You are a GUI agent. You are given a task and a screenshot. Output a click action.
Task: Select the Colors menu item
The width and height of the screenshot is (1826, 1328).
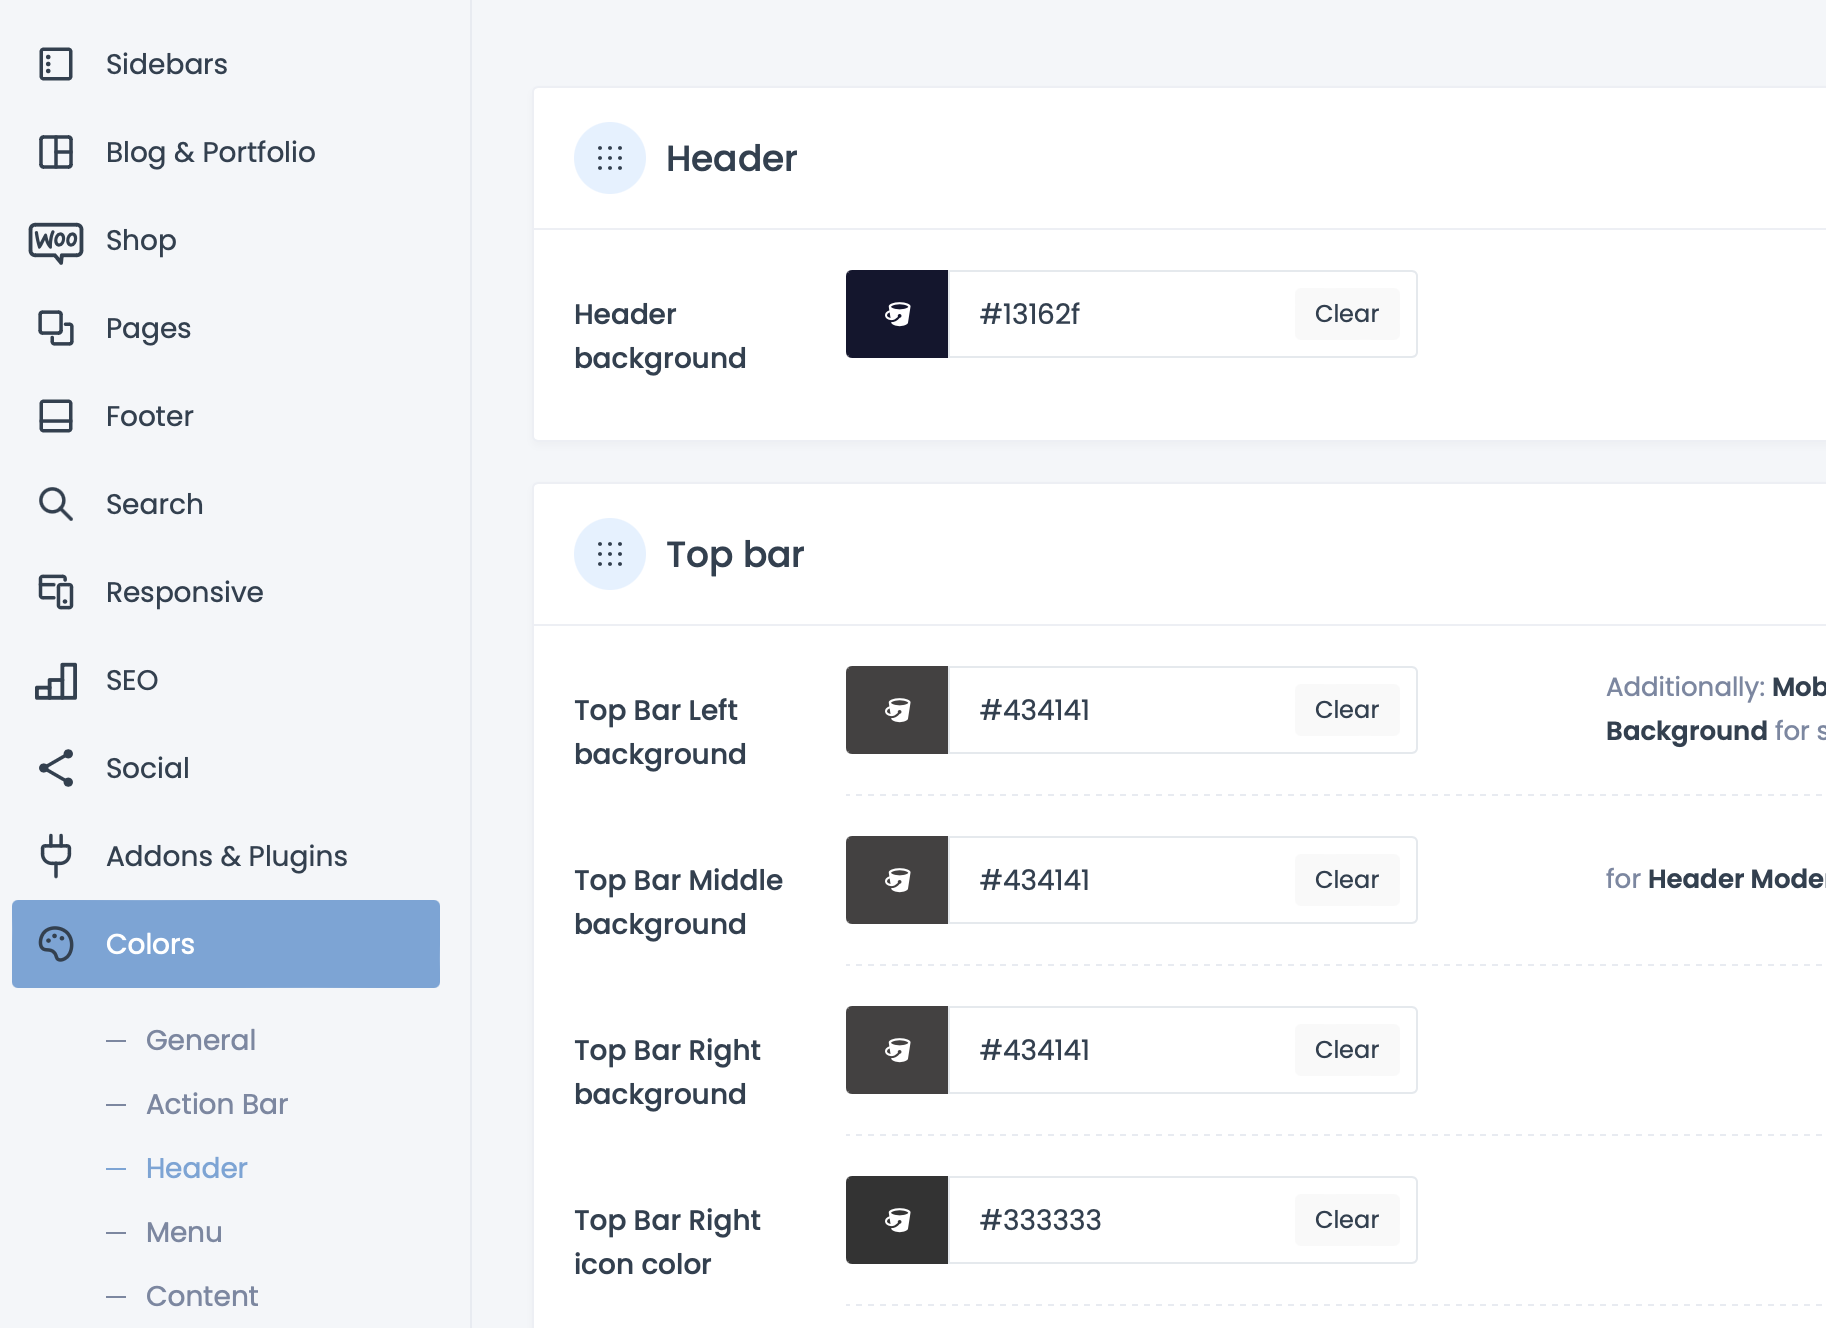[226, 944]
